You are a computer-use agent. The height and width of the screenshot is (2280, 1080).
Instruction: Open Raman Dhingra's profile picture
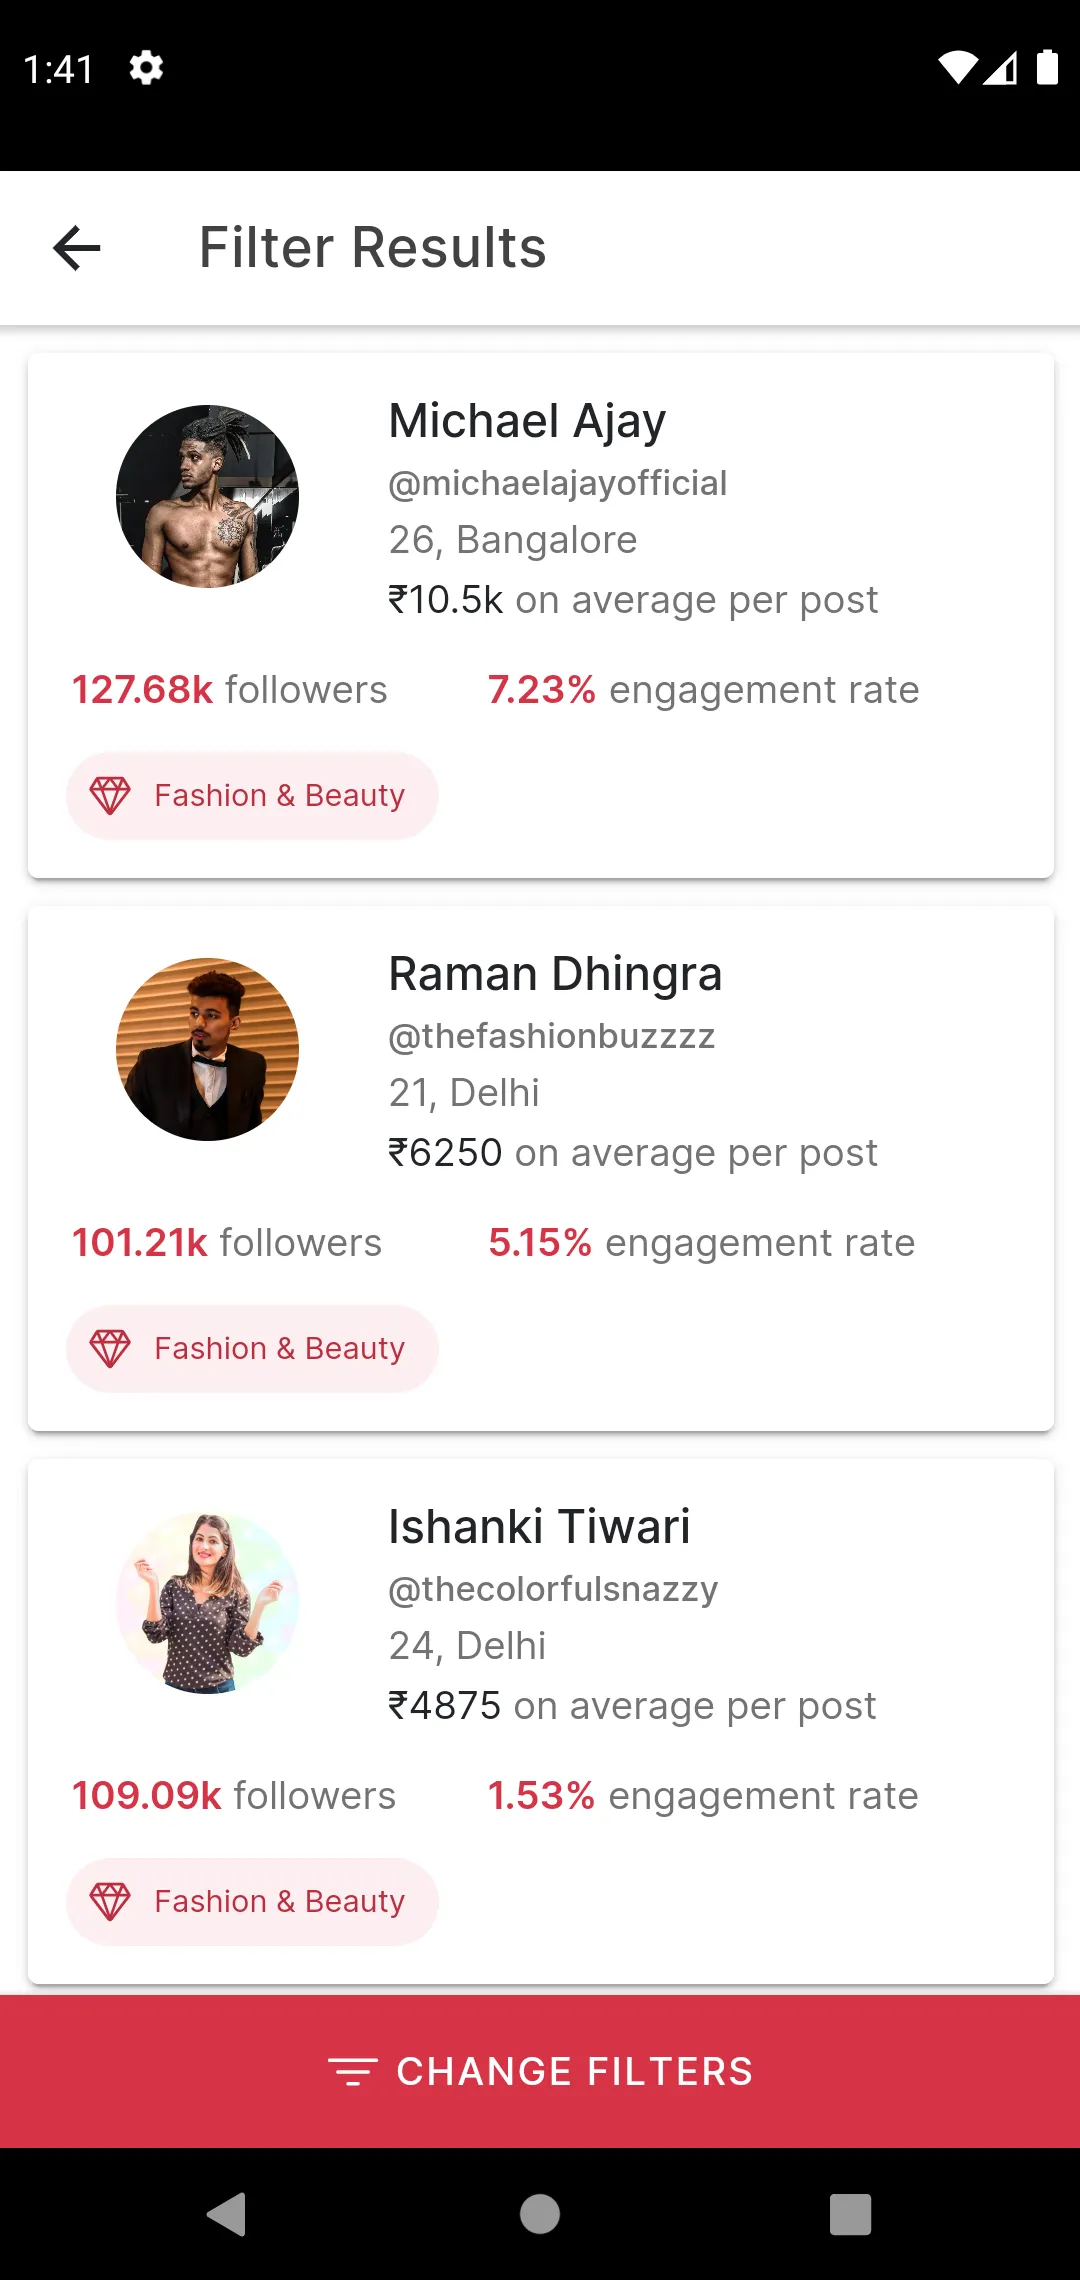[x=207, y=1049]
